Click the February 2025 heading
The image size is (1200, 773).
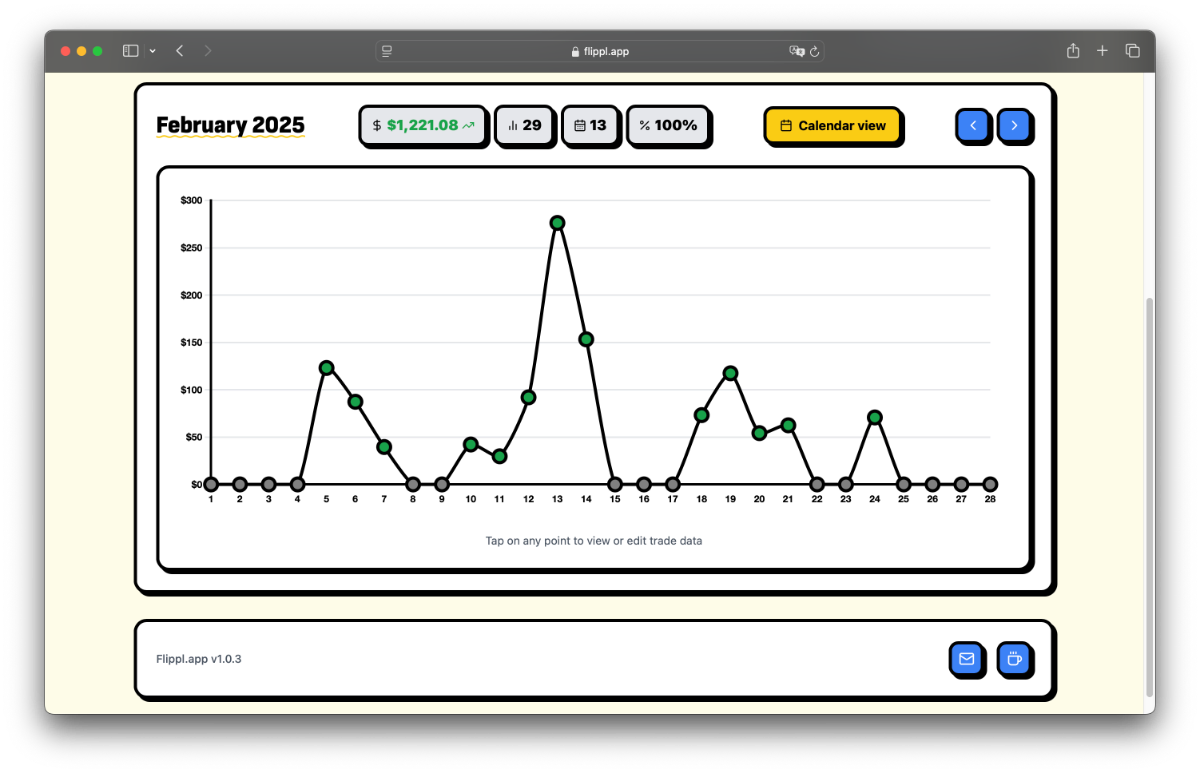[230, 124]
